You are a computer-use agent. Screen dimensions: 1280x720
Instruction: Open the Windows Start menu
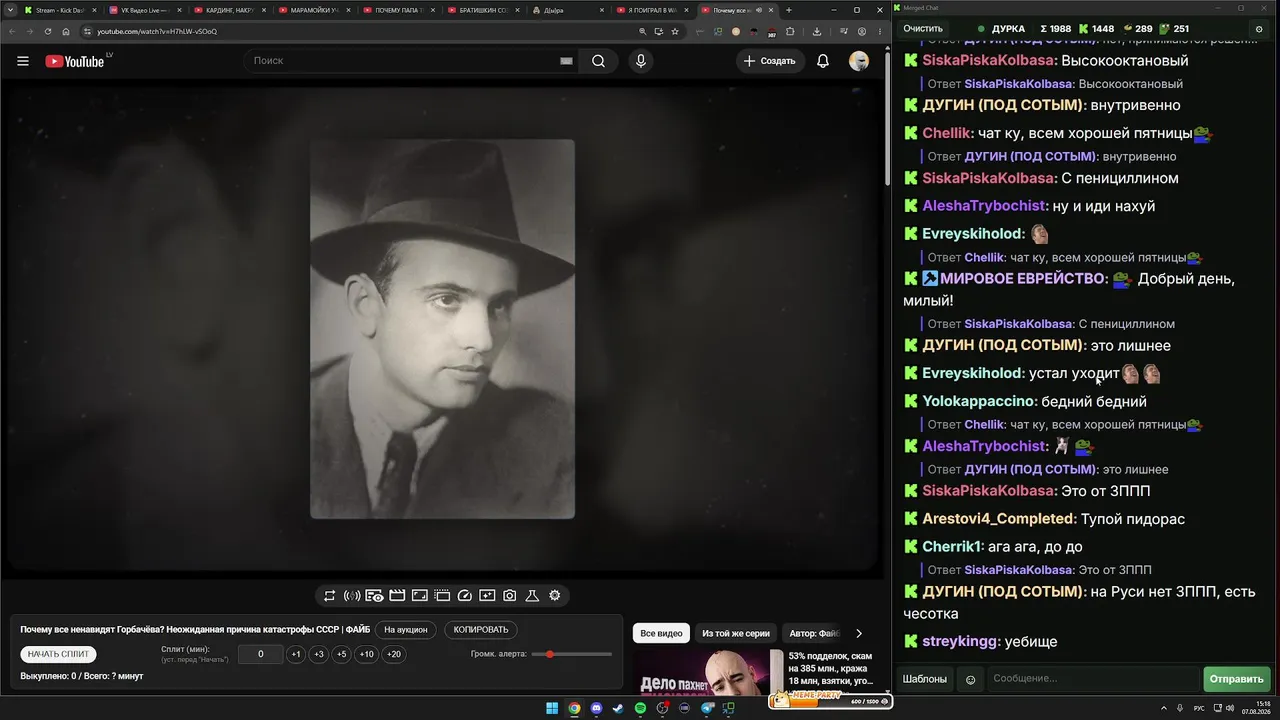pos(552,709)
